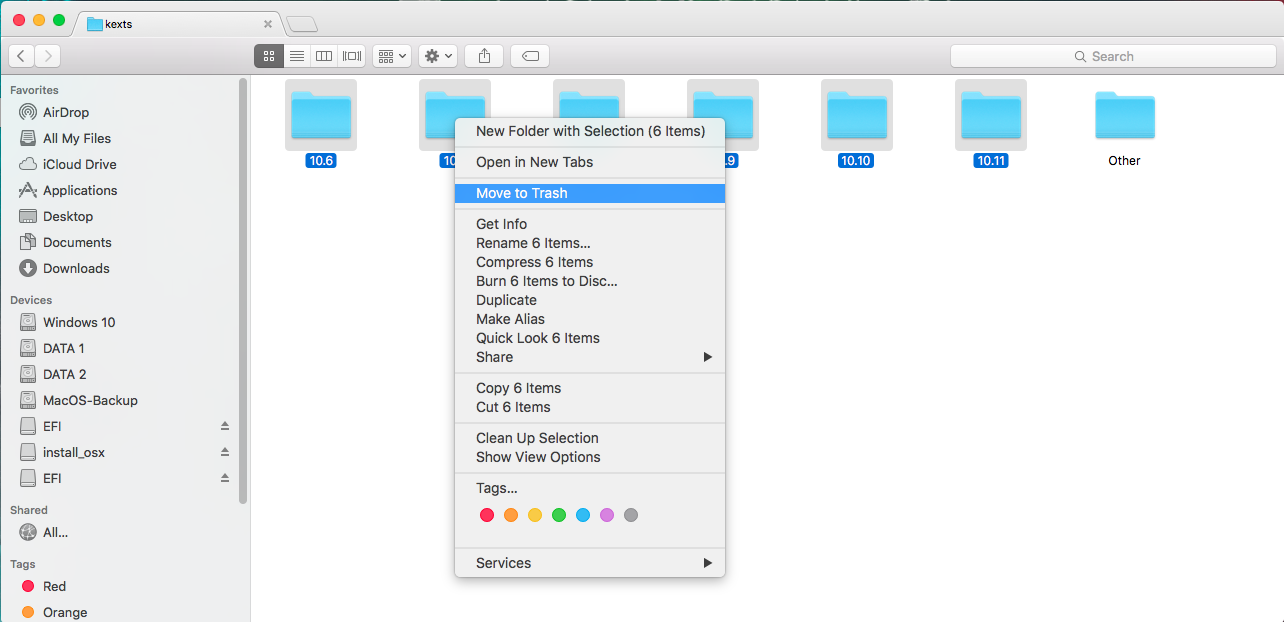
Task: Switch to icon view in toolbar
Action: (x=268, y=56)
